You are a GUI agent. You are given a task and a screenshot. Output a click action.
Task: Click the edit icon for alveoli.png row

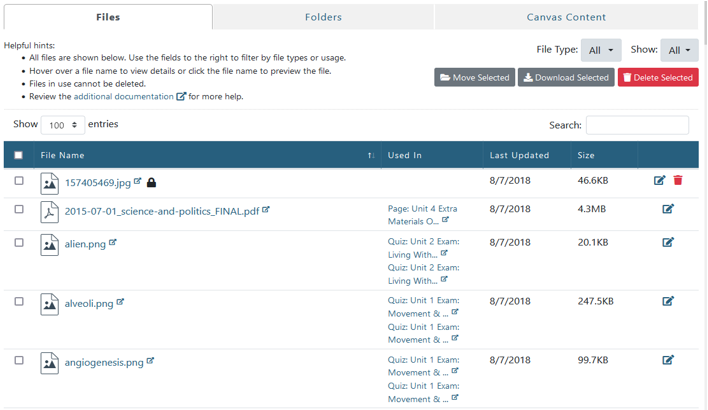pyautogui.click(x=668, y=301)
